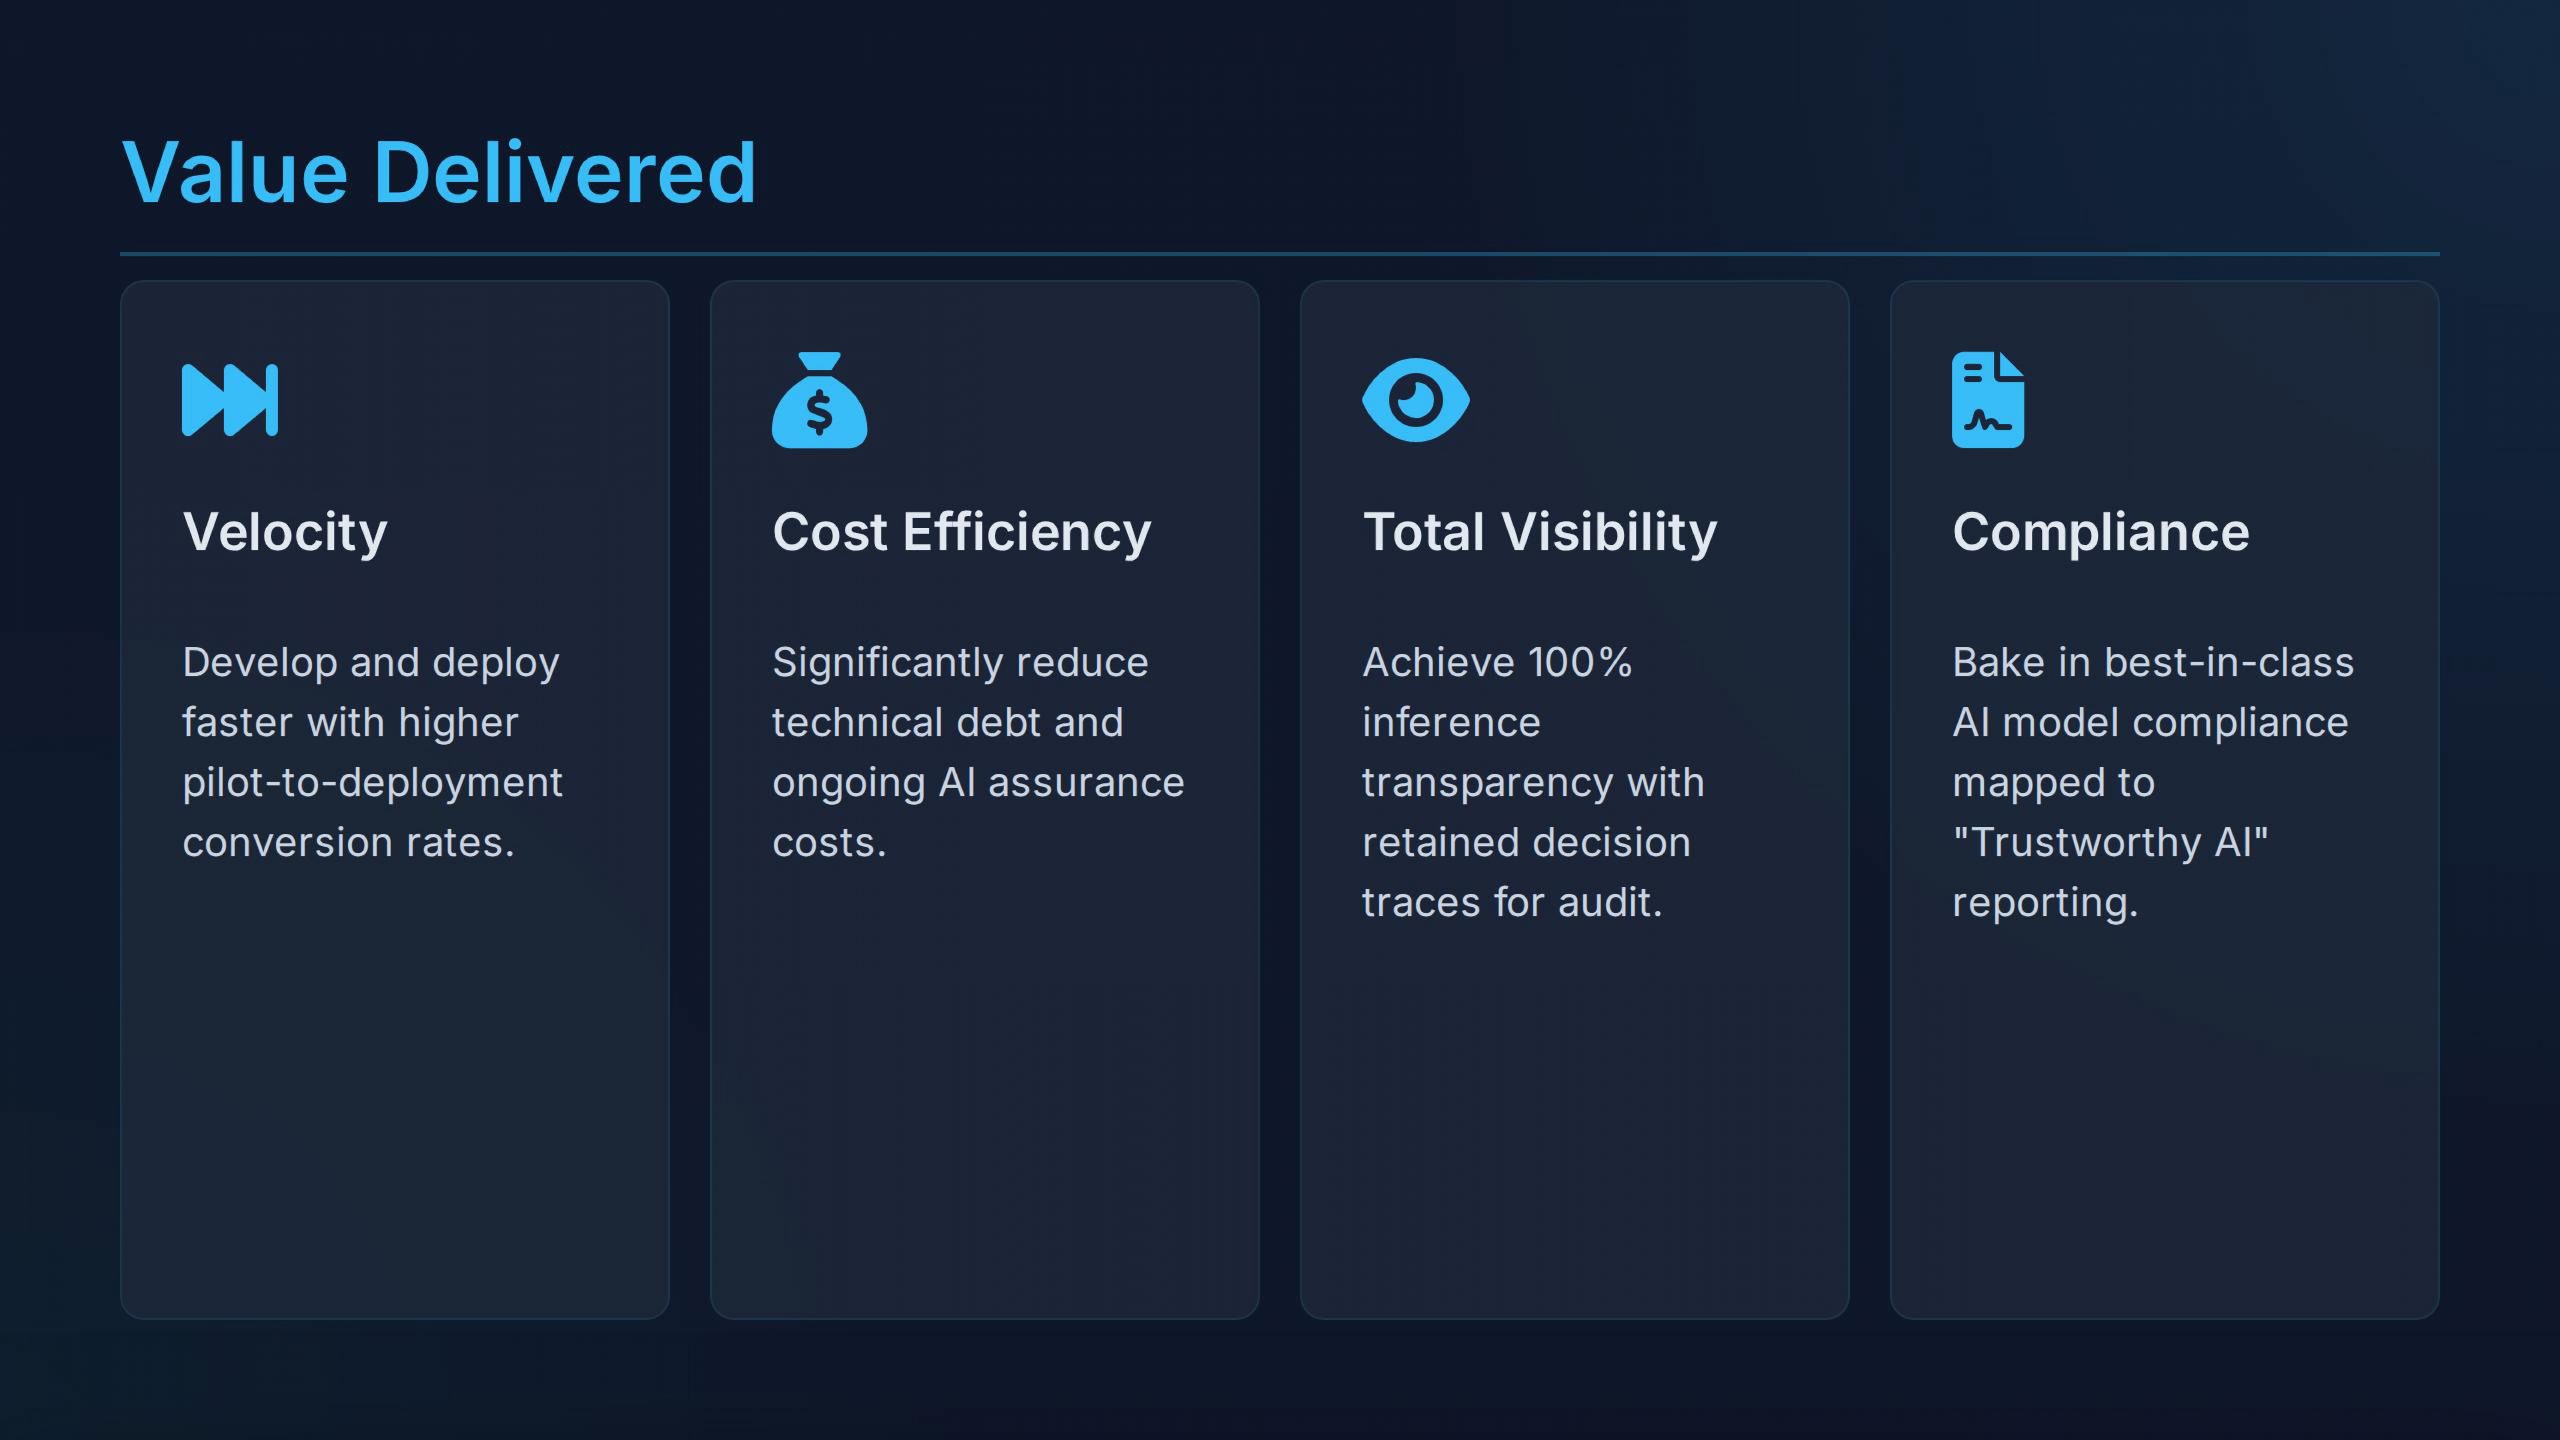Screen dimensions: 2560x1440
Task: Click the horizontal divider line under the title
Action: point(1280,254)
